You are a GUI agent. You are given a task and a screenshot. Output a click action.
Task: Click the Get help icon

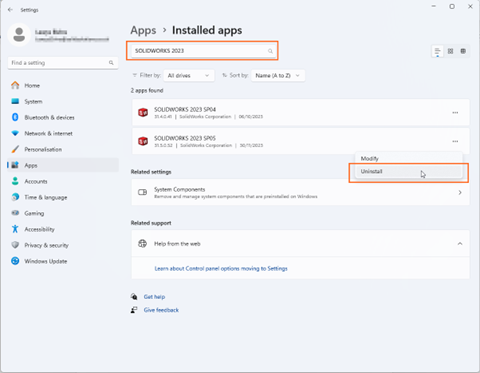(134, 296)
